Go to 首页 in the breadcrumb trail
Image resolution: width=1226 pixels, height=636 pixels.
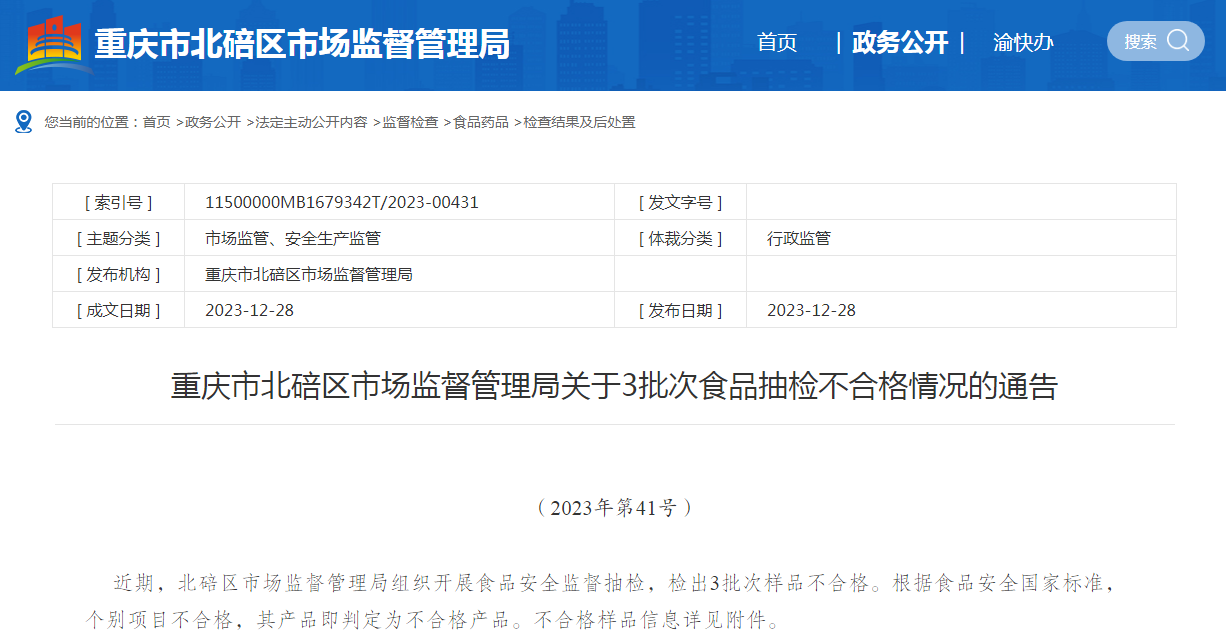point(156,122)
